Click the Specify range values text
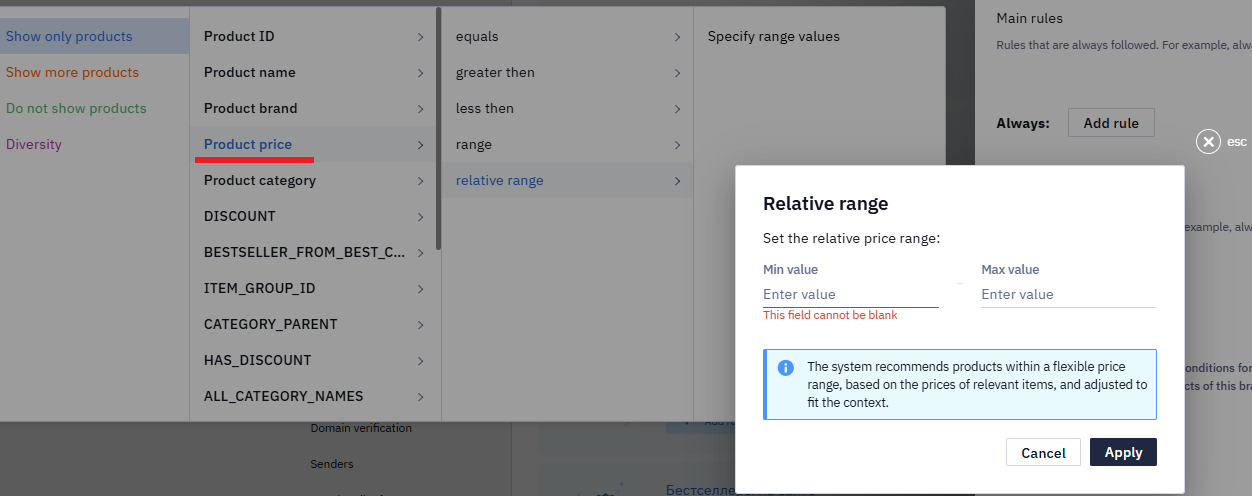This screenshot has width=1252, height=496. [774, 37]
